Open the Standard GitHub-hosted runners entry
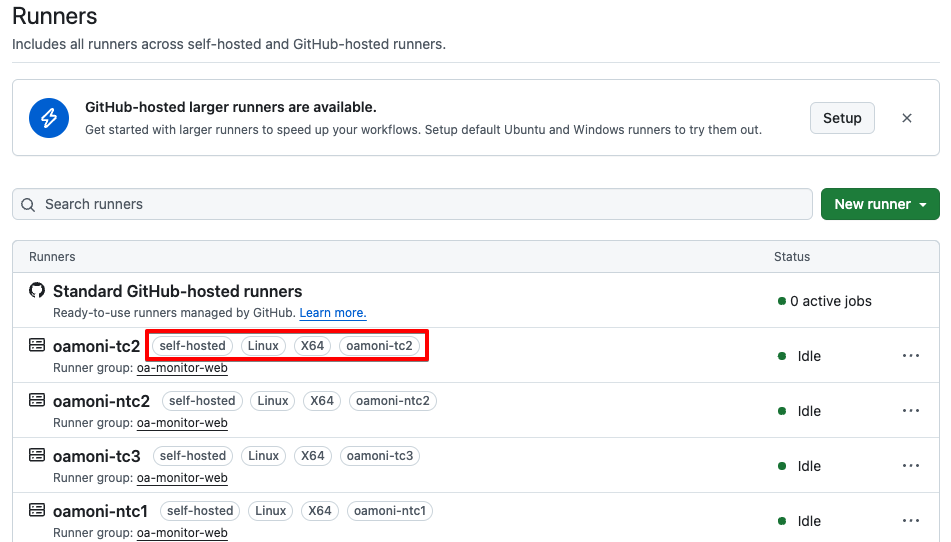This screenshot has width=951, height=542. coord(177,292)
